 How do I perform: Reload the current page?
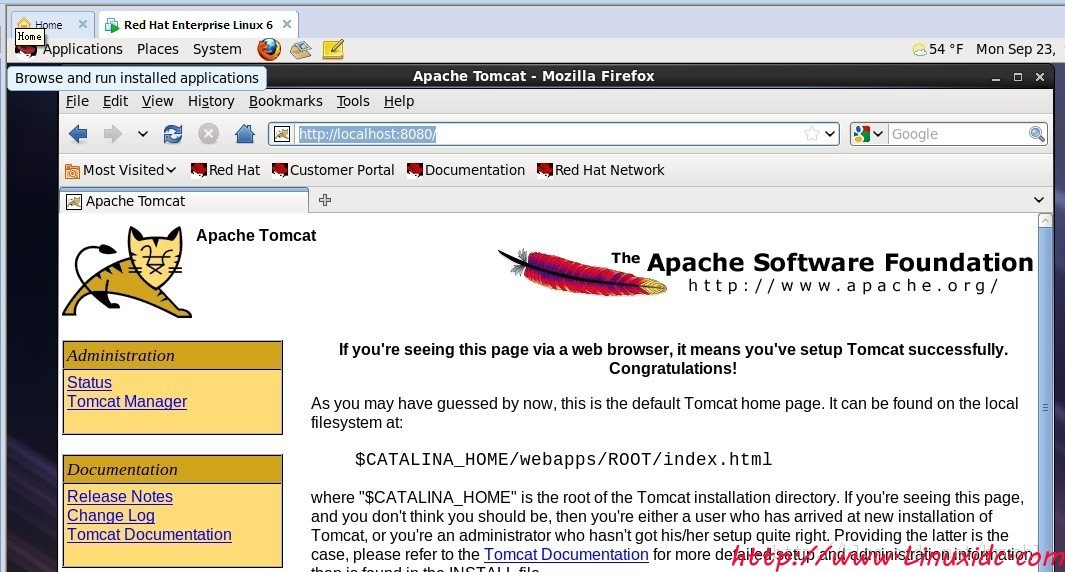click(173, 134)
